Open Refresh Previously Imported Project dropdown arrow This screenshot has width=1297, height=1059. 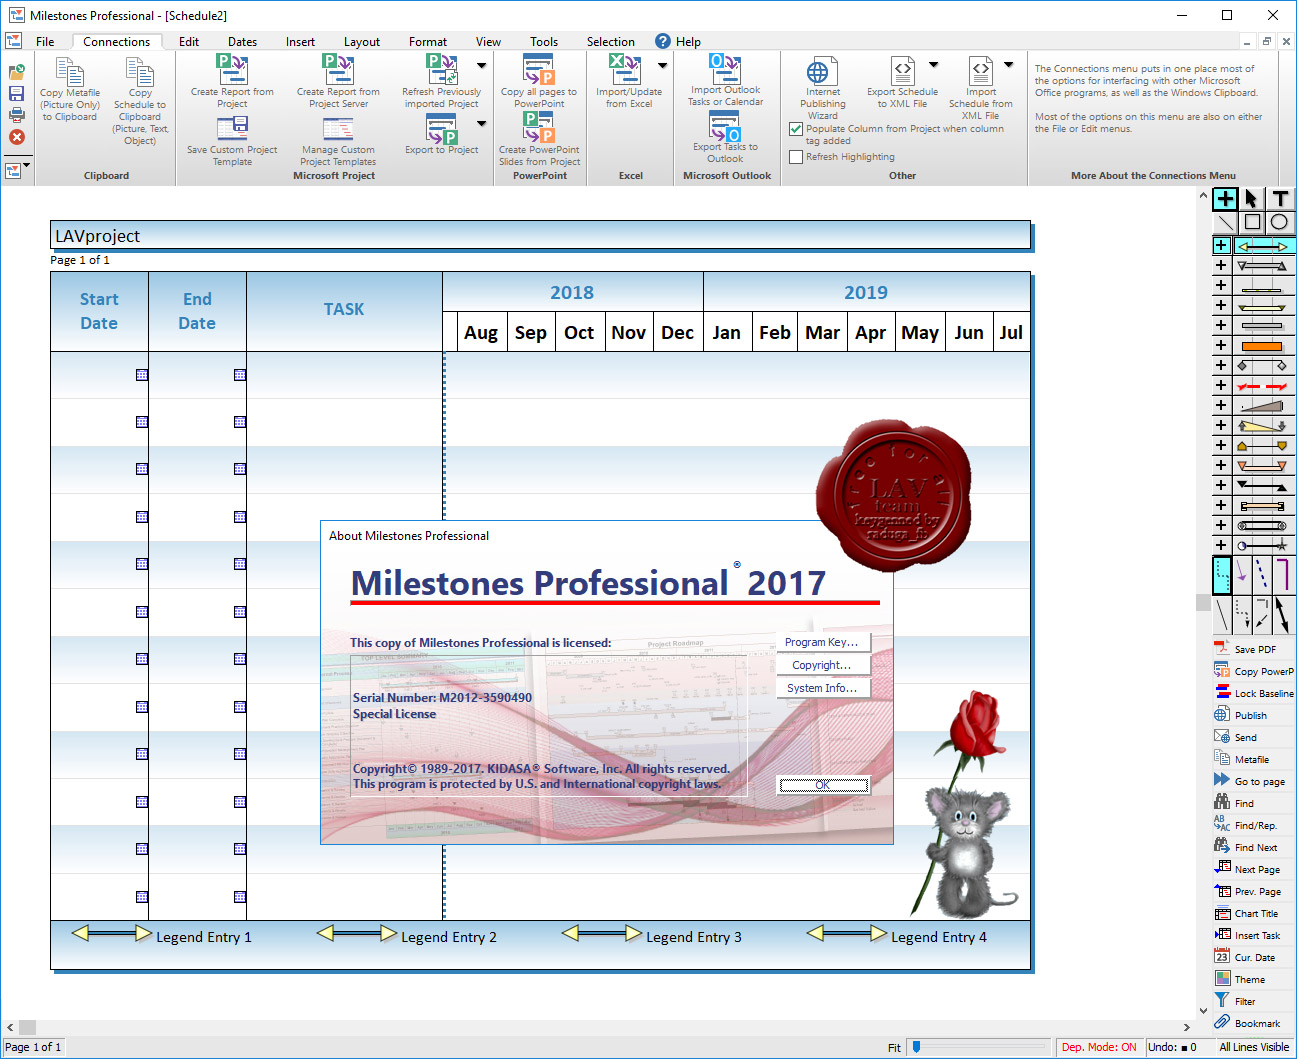[x=482, y=66]
